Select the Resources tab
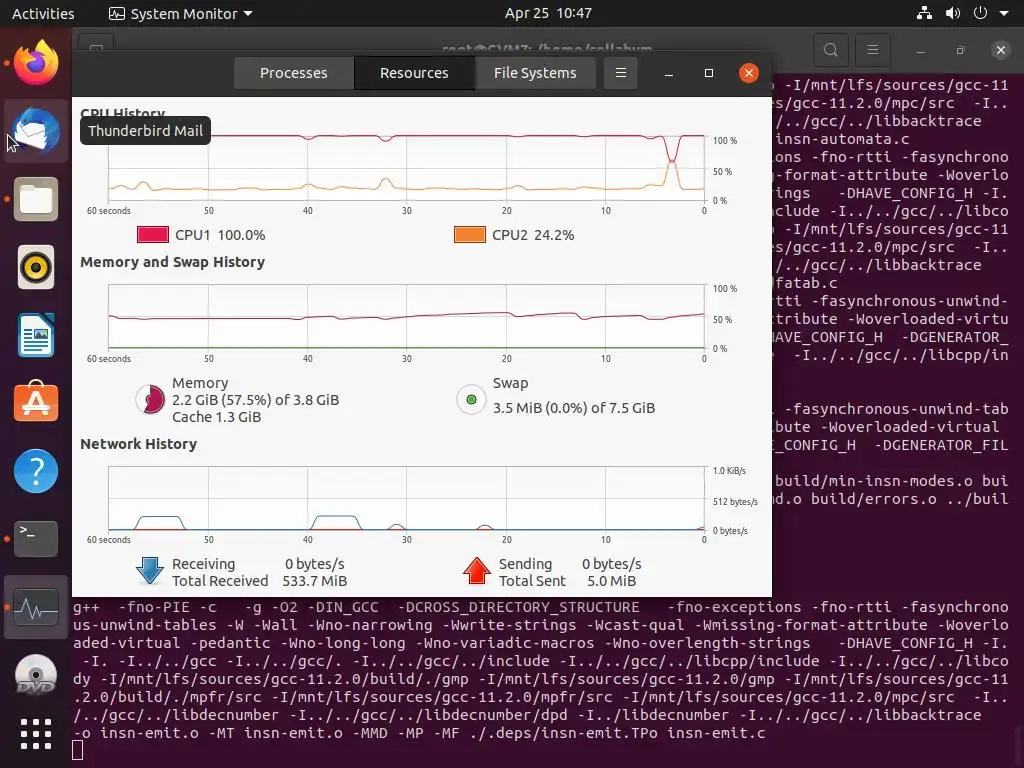 414,73
